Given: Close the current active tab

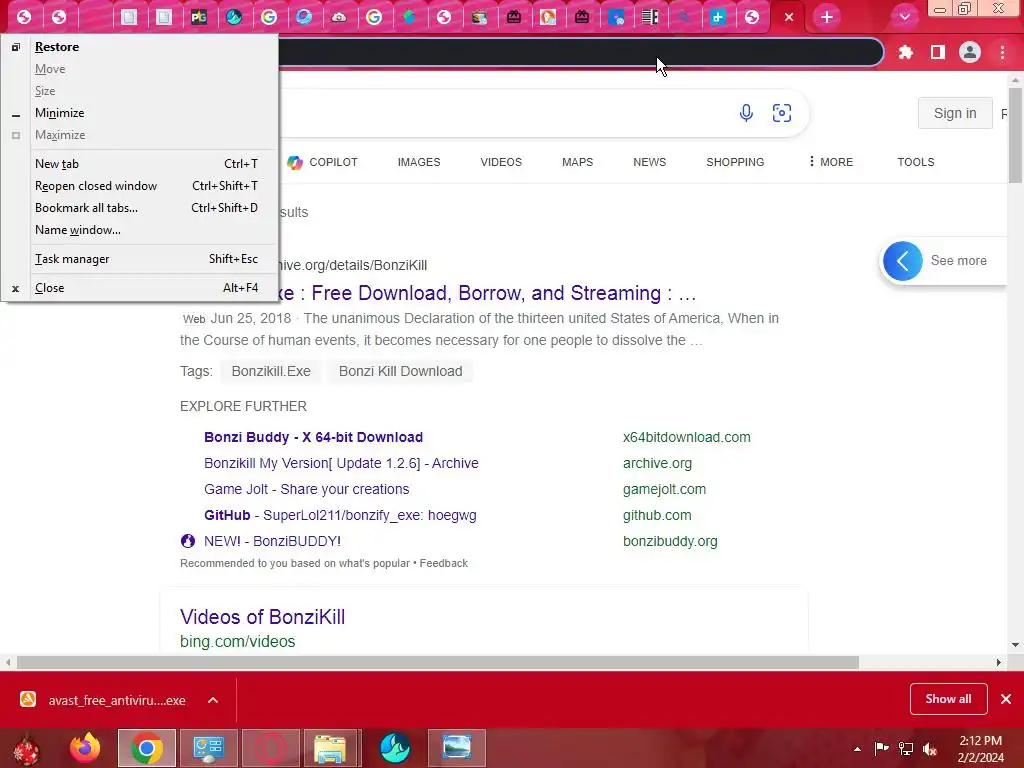Looking at the screenshot, I should pyautogui.click(x=789, y=17).
